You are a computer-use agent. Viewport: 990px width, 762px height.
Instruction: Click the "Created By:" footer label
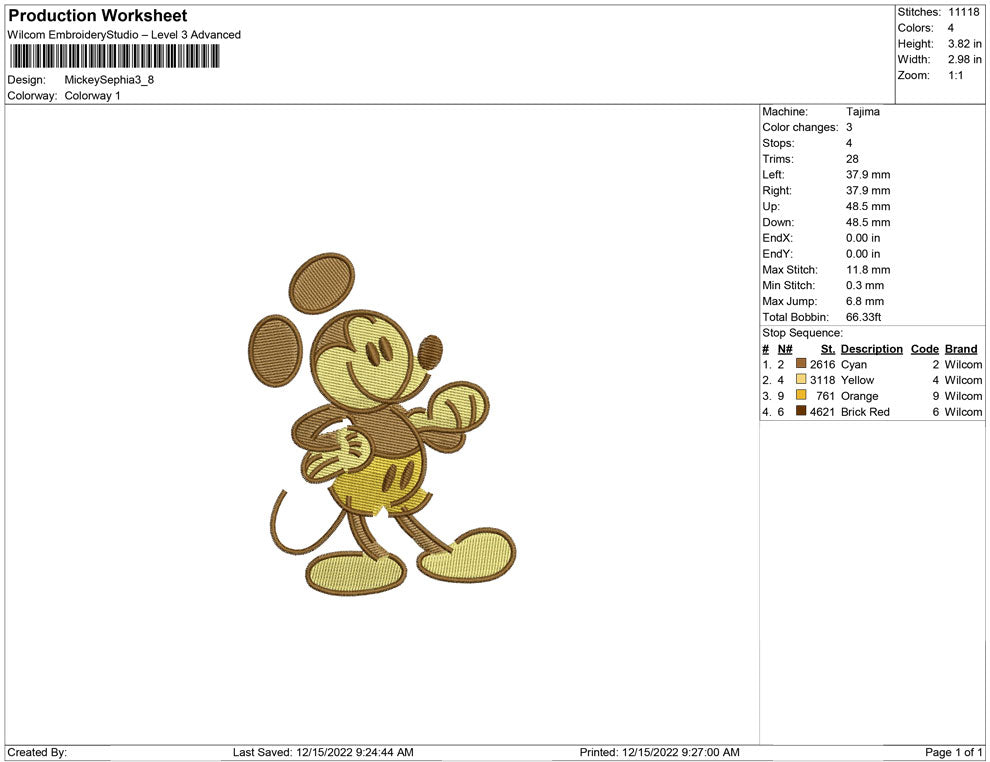37,752
